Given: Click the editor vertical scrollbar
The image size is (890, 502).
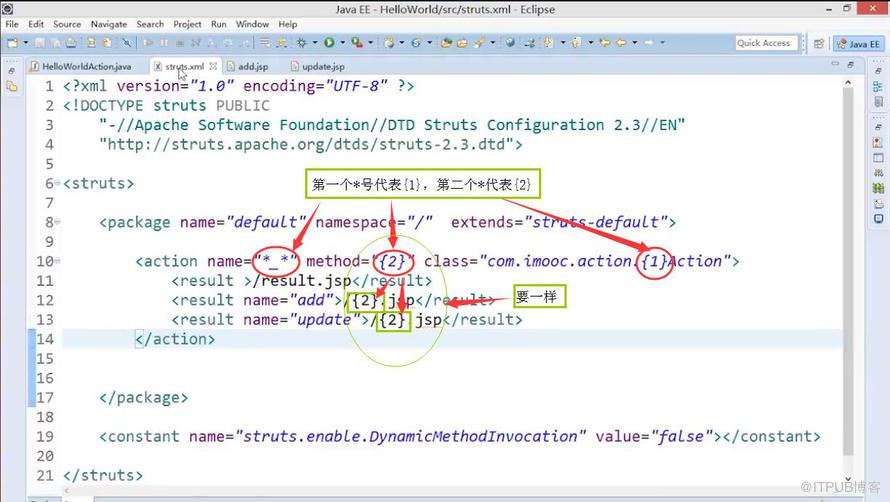Looking at the screenshot, I should pyautogui.click(x=848, y=273).
